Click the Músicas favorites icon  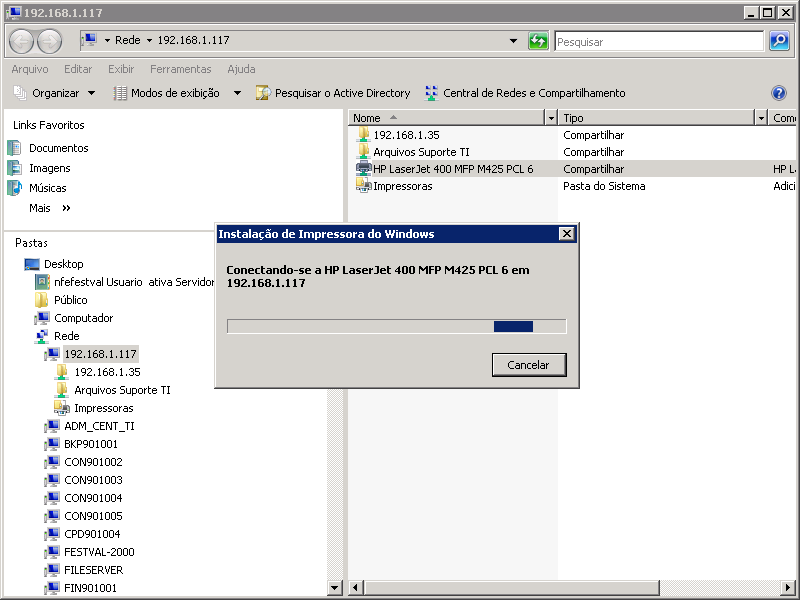coord(15,188)
